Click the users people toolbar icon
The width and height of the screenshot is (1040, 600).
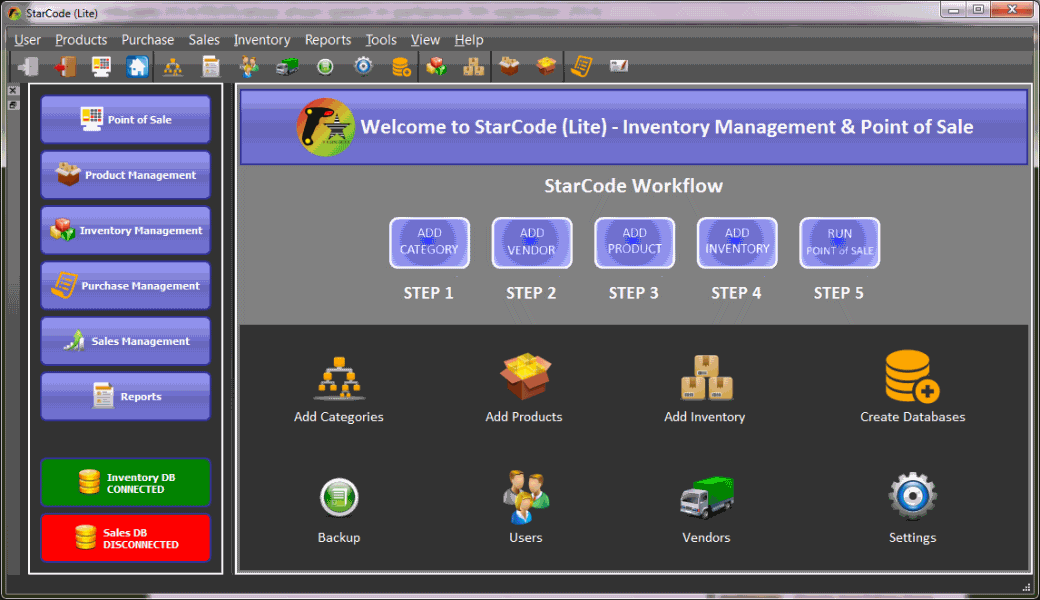click(x=249, y=66)
